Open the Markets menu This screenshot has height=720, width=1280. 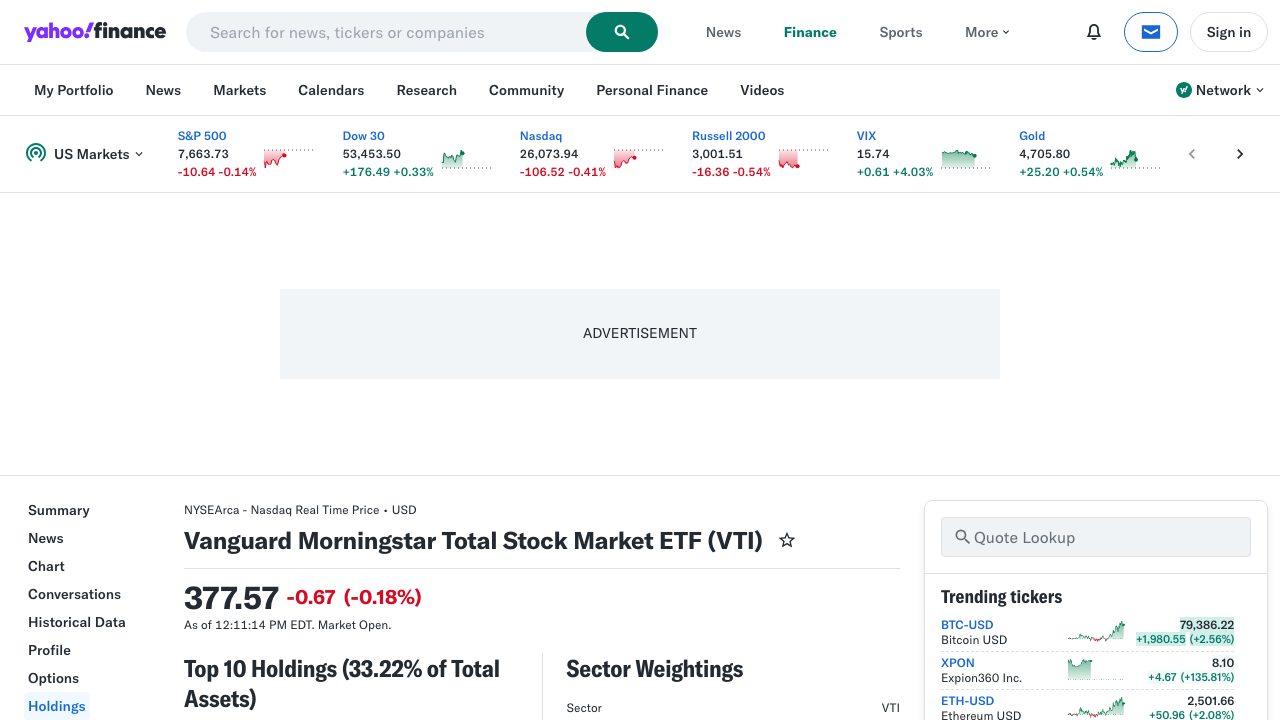point(240,90)
